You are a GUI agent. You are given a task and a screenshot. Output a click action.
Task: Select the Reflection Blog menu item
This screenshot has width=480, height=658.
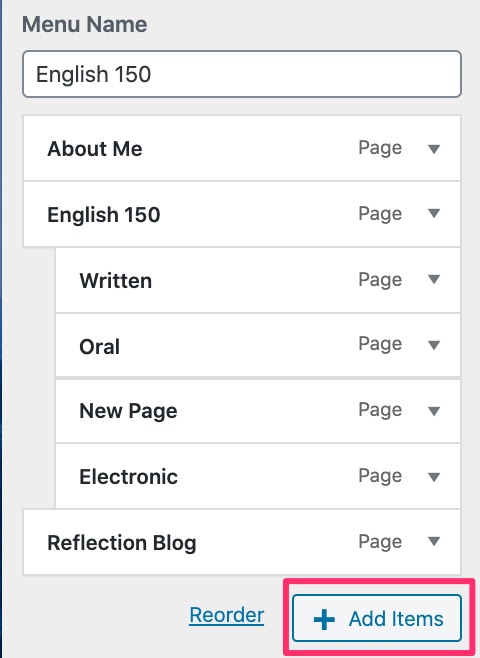pyautogui.click(x=242, y=542)
